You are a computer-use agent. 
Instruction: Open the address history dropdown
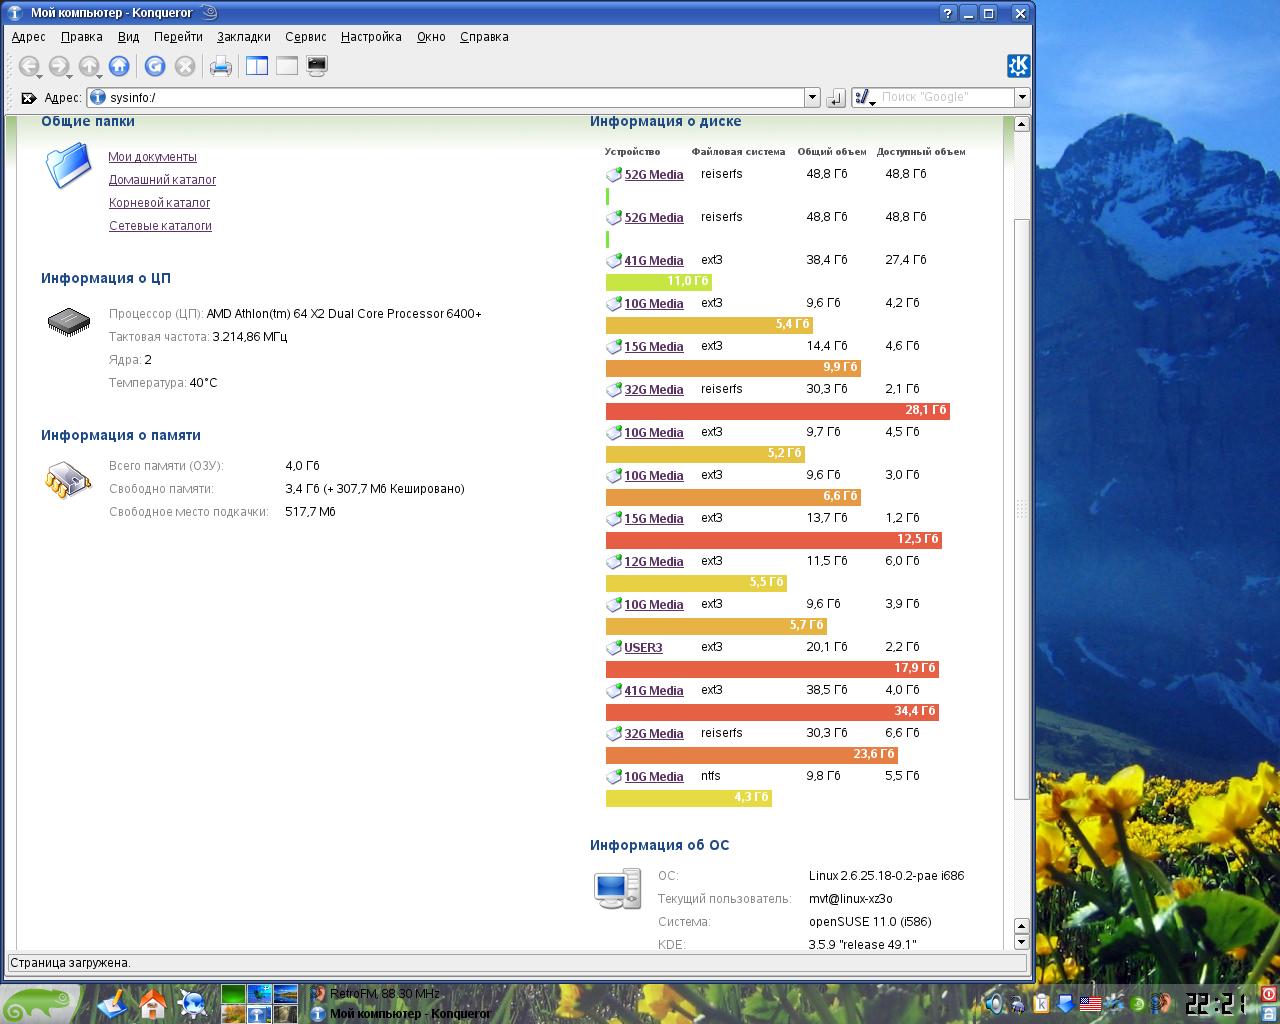tap(812, 98)
